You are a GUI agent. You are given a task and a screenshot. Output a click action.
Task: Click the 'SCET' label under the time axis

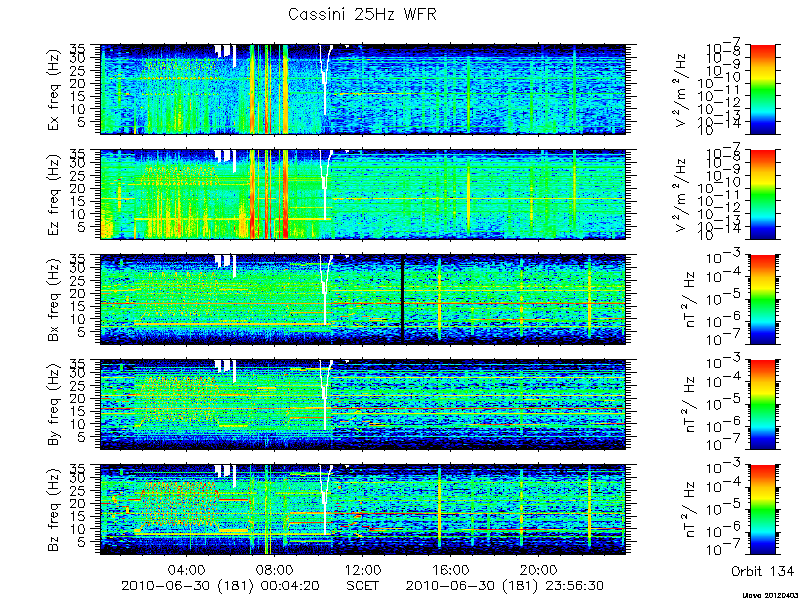(x=362, y=586)
